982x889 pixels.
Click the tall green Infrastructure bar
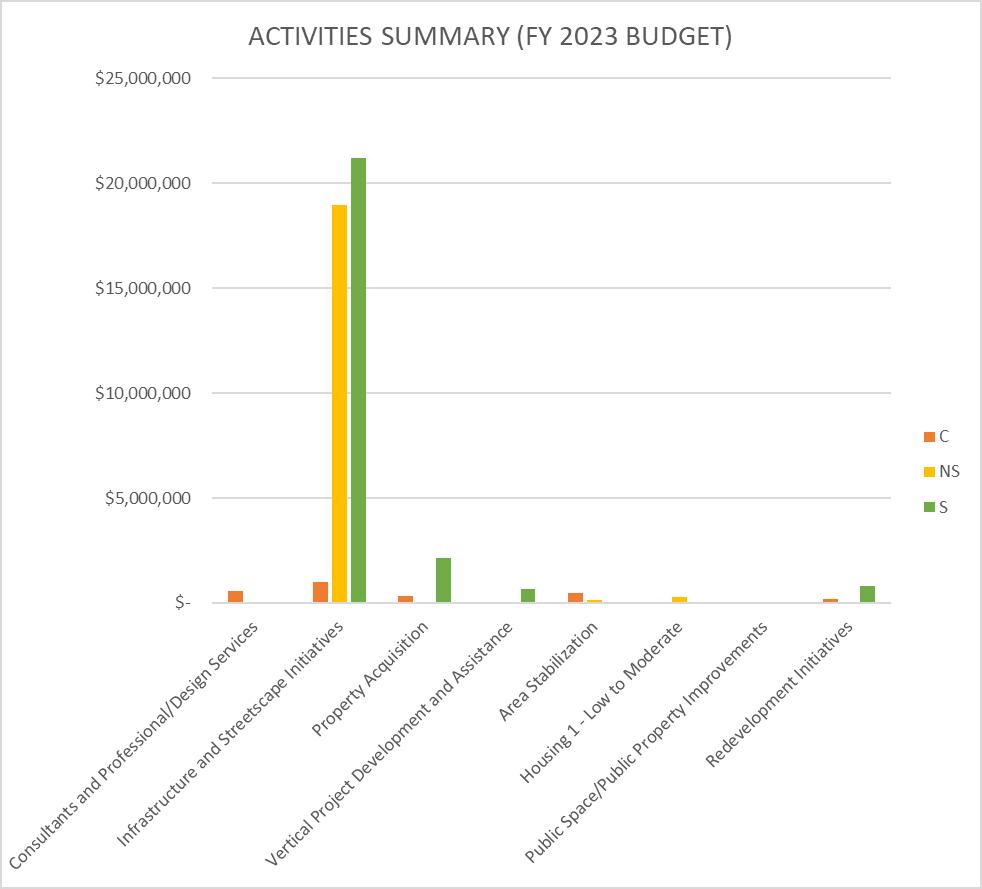pos(358,380)
